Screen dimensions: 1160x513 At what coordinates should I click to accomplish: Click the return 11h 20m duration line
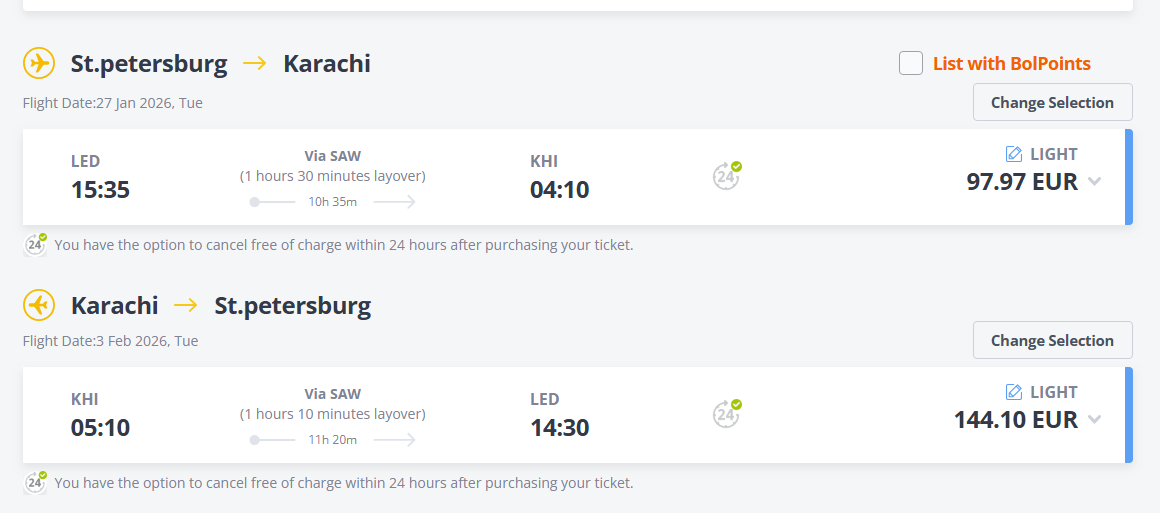(332, 440)
